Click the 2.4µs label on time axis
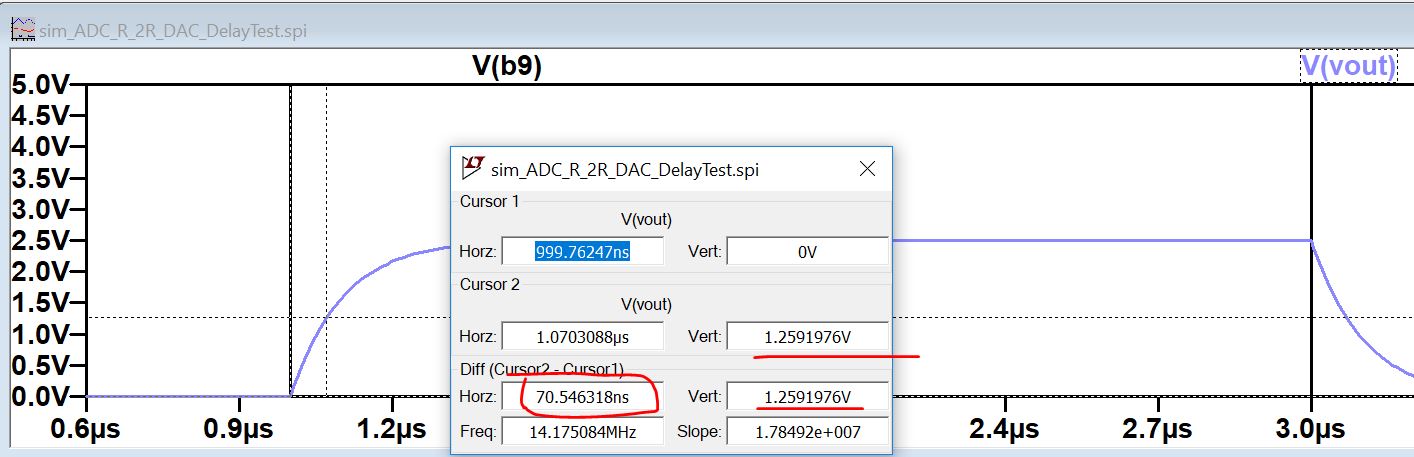This screenshot has width=1414, height=457. coord(1004,431)
